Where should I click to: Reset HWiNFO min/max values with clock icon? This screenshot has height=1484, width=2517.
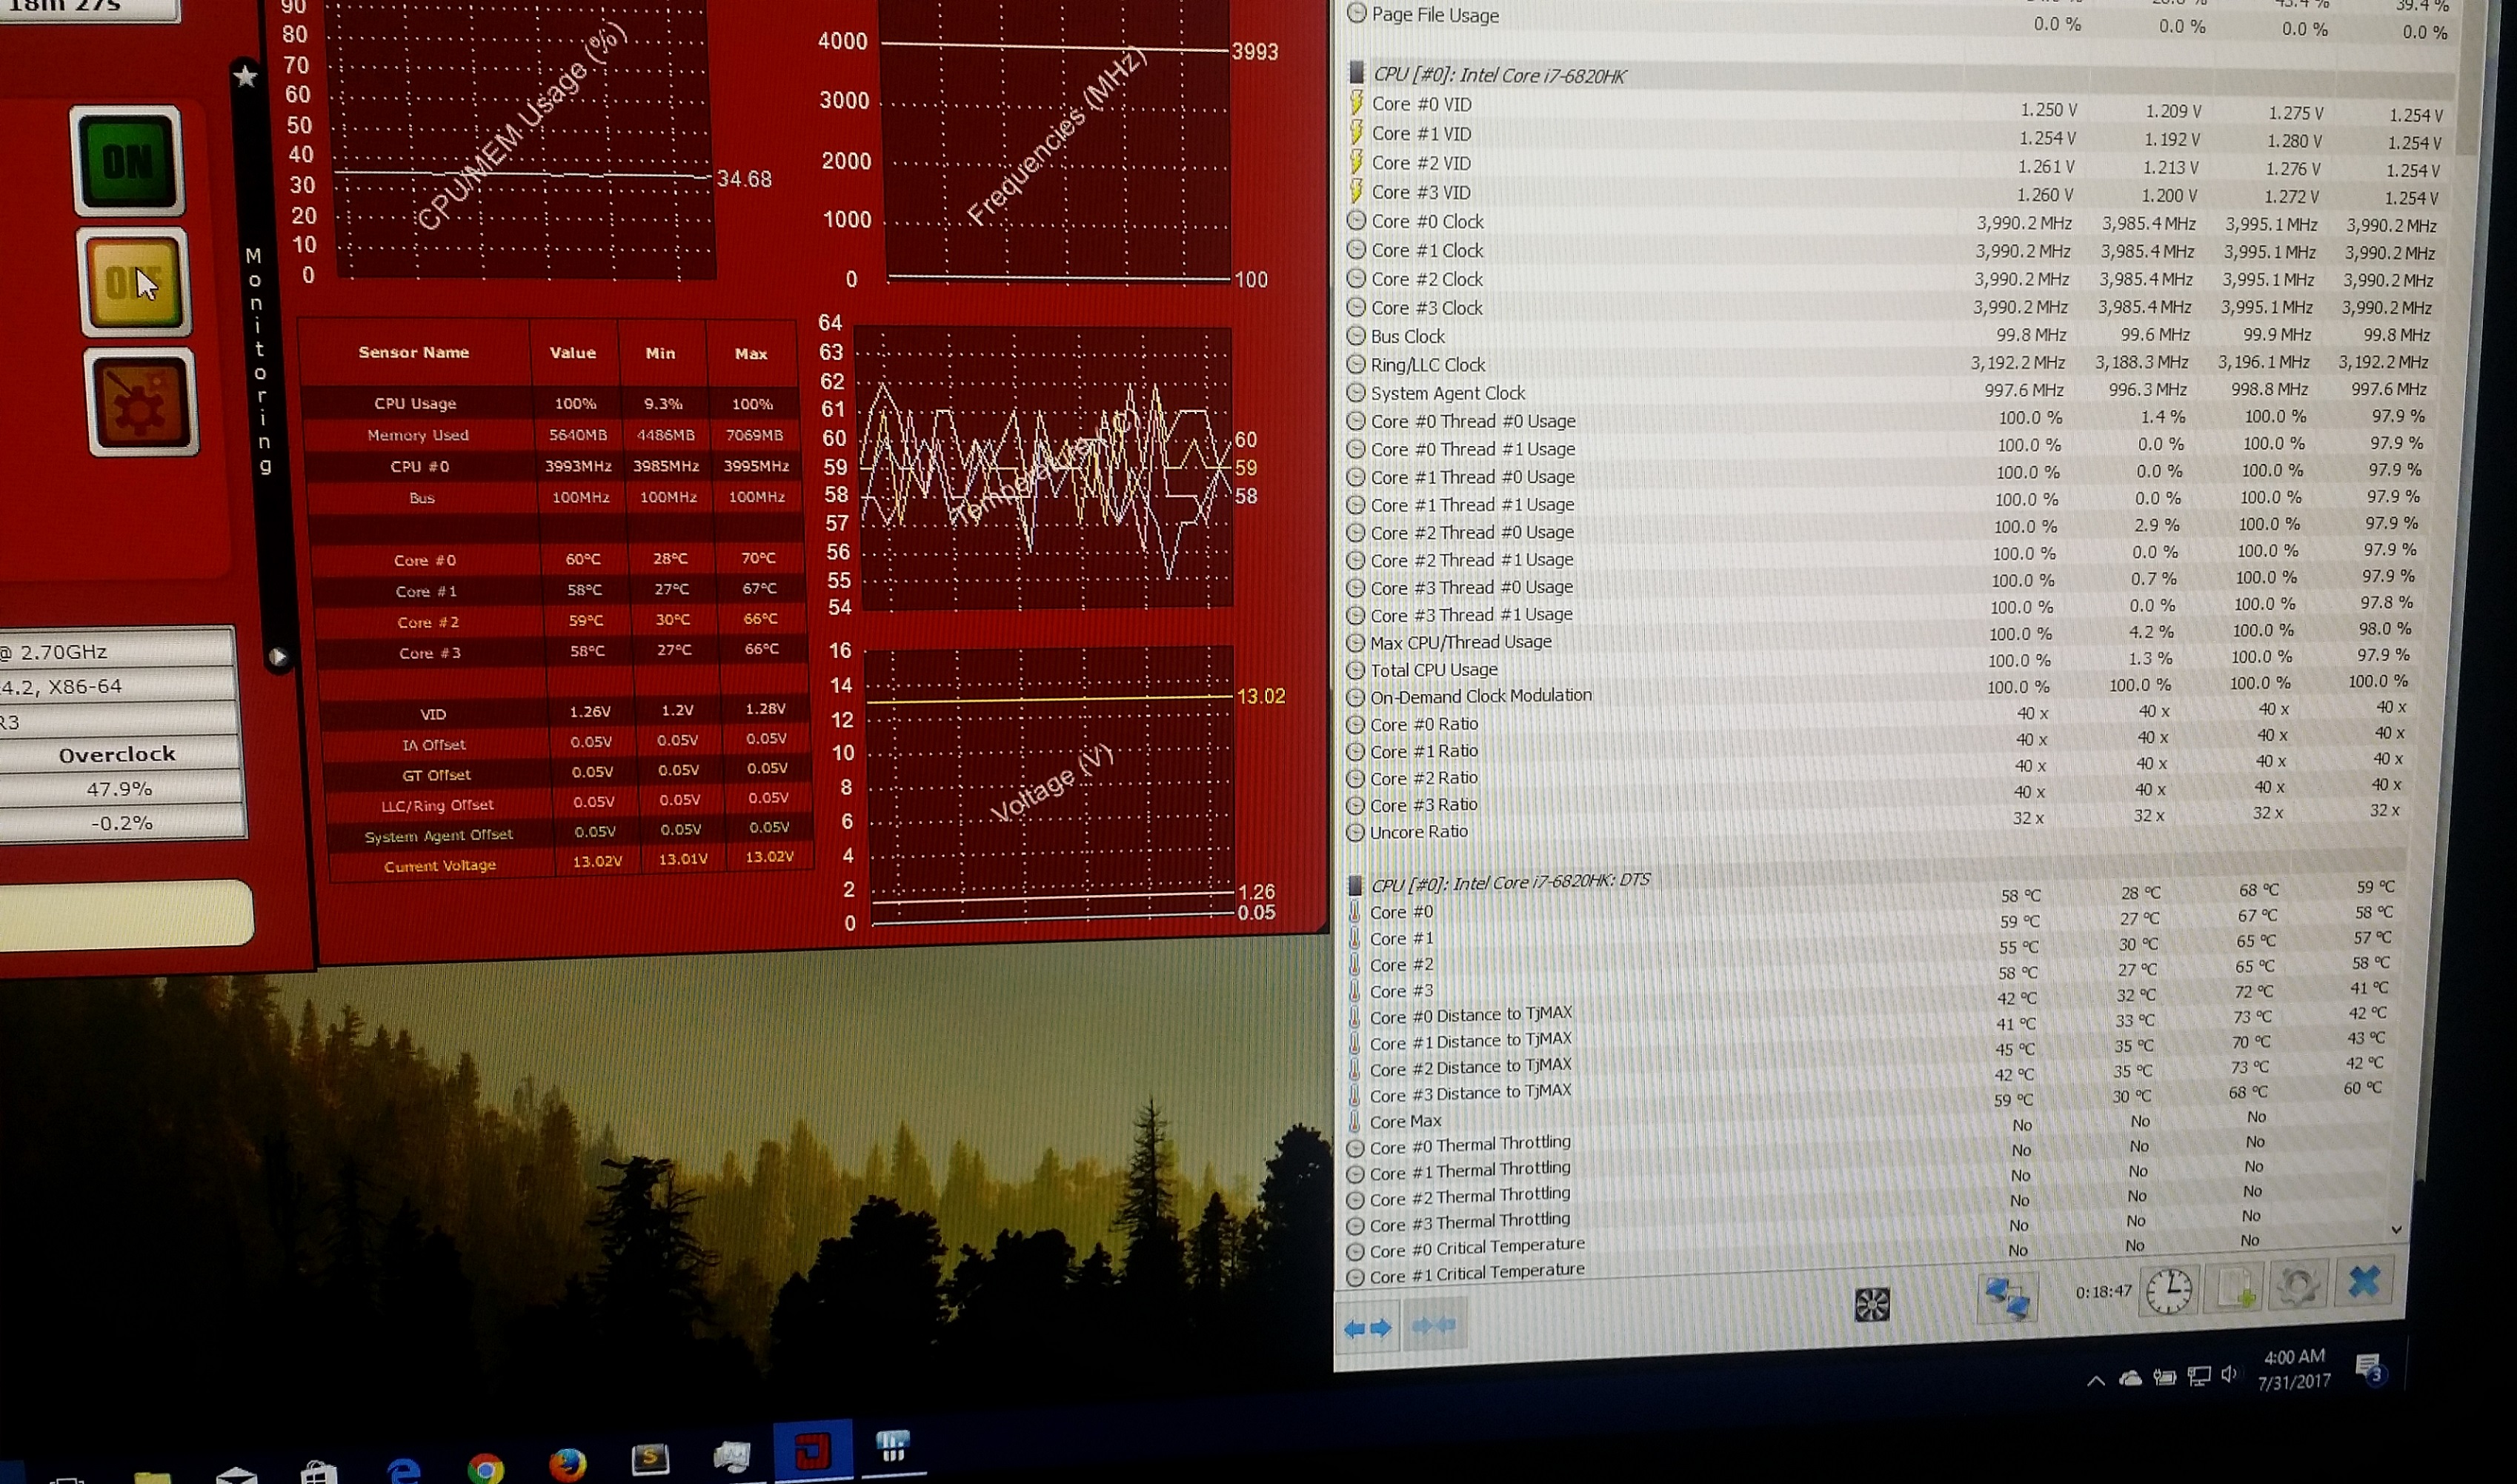click(x=2168, y=1291)
